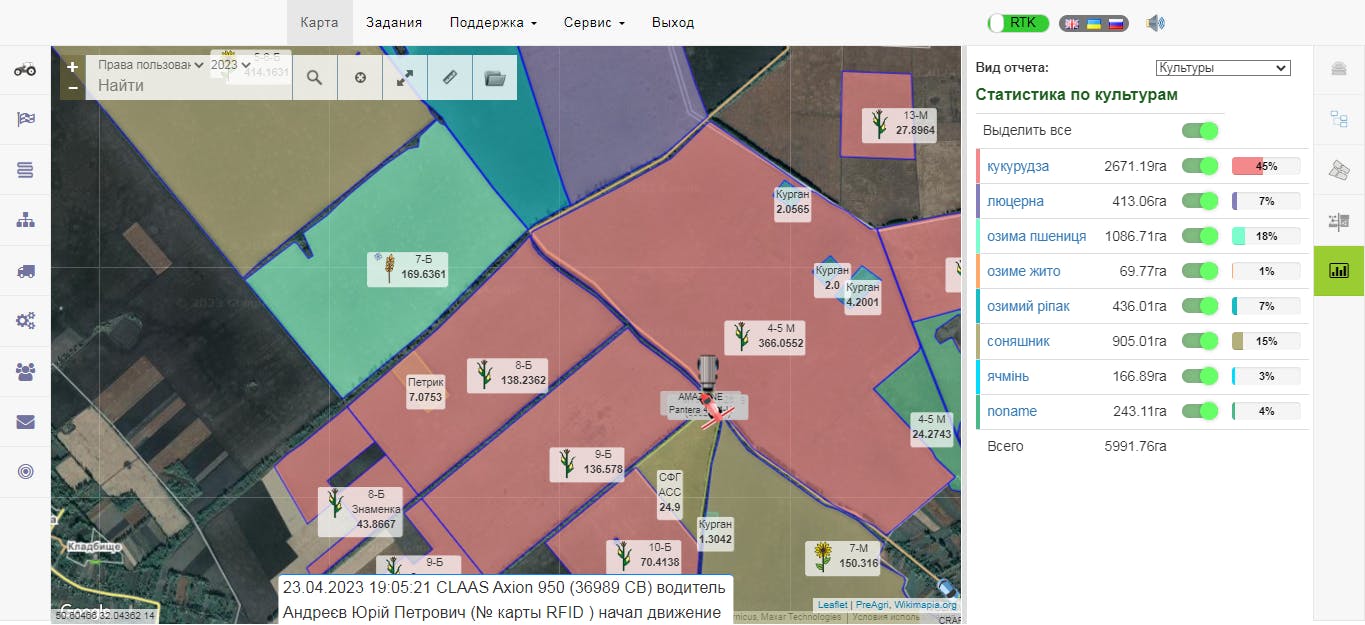Expand the Поддержка menu

493,22
